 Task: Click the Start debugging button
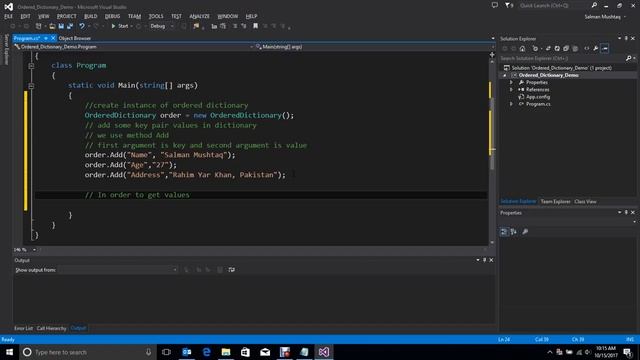(x=120, y=26)
